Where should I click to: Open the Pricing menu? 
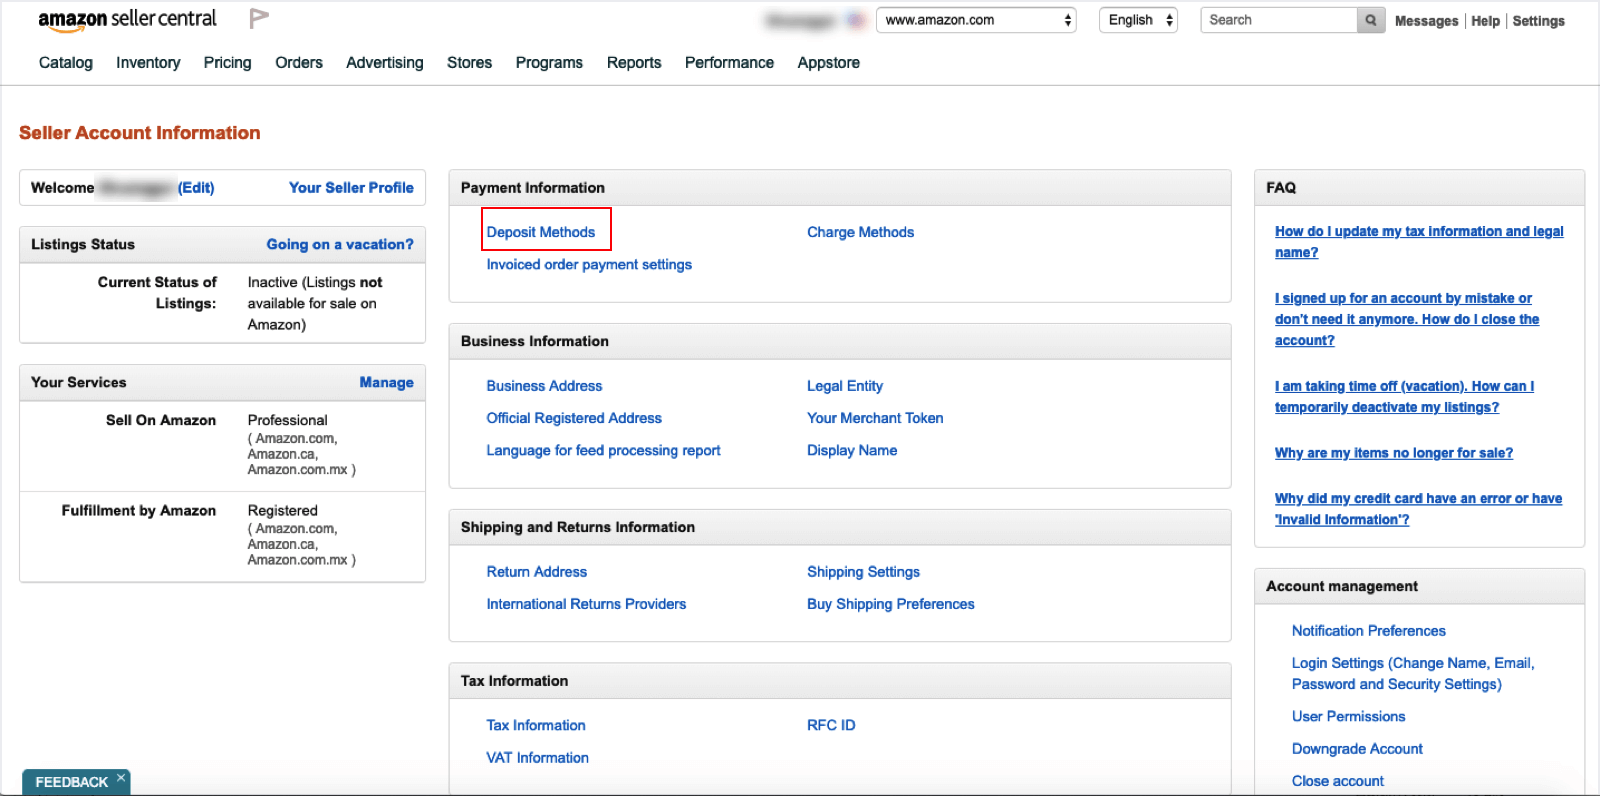point(228,62)
